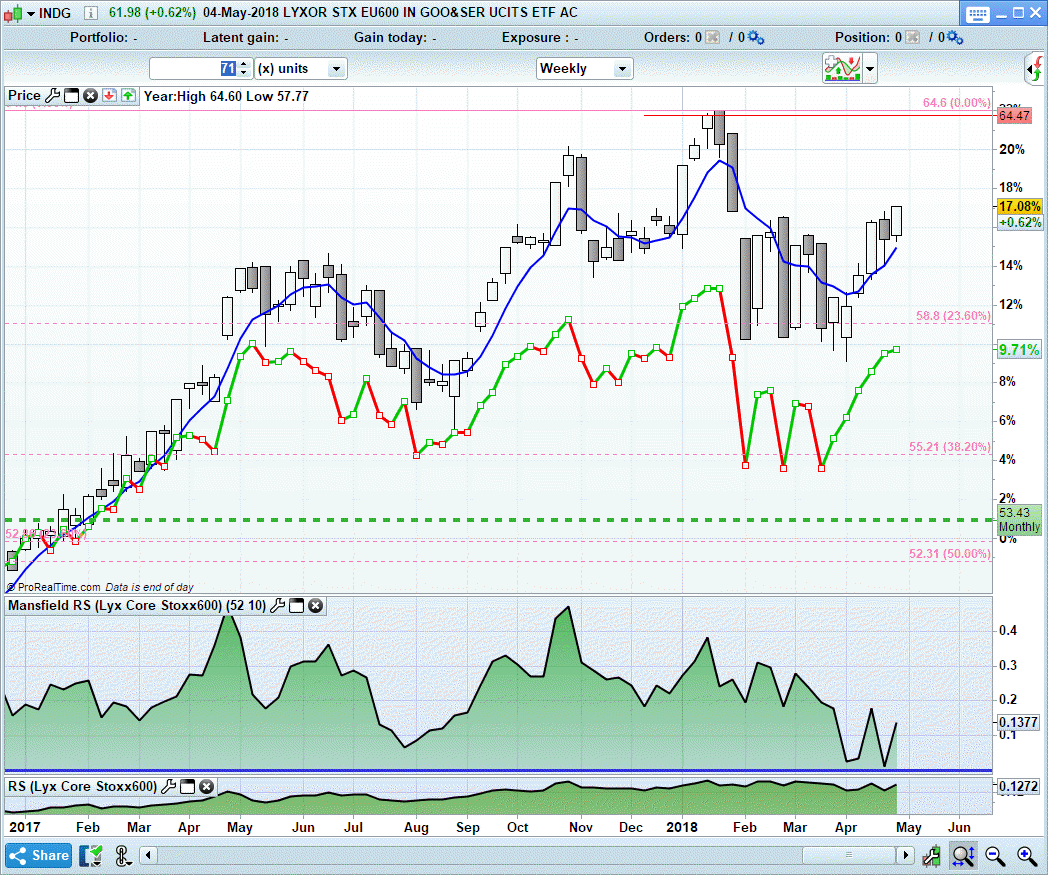The height and width of the screenshot is (875, 1048).
Task: Open the Weekly timeframe dropdown
Action: (585, 68)
